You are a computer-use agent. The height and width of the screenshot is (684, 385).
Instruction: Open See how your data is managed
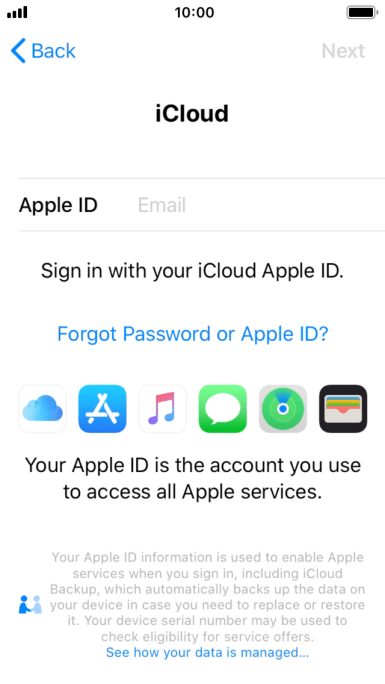(208, 653)
